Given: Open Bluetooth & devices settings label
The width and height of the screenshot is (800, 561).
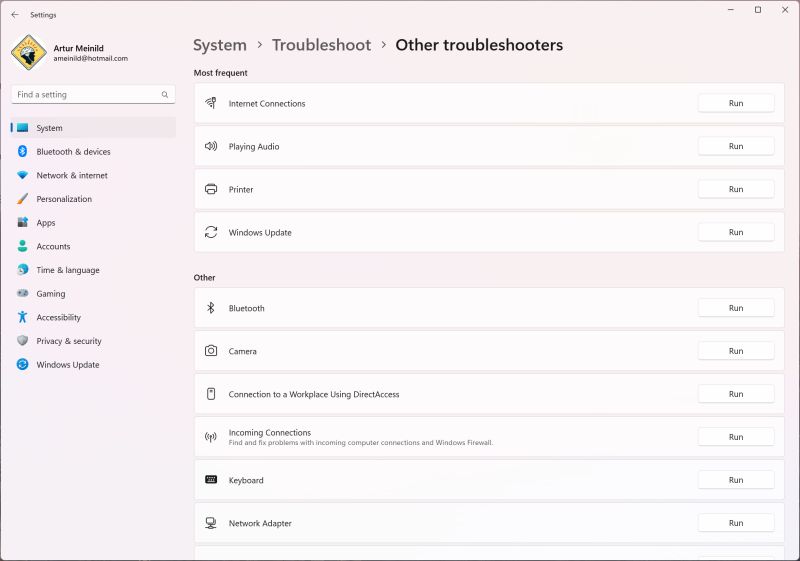Looking at the screenshot, I should coord(73,151).
